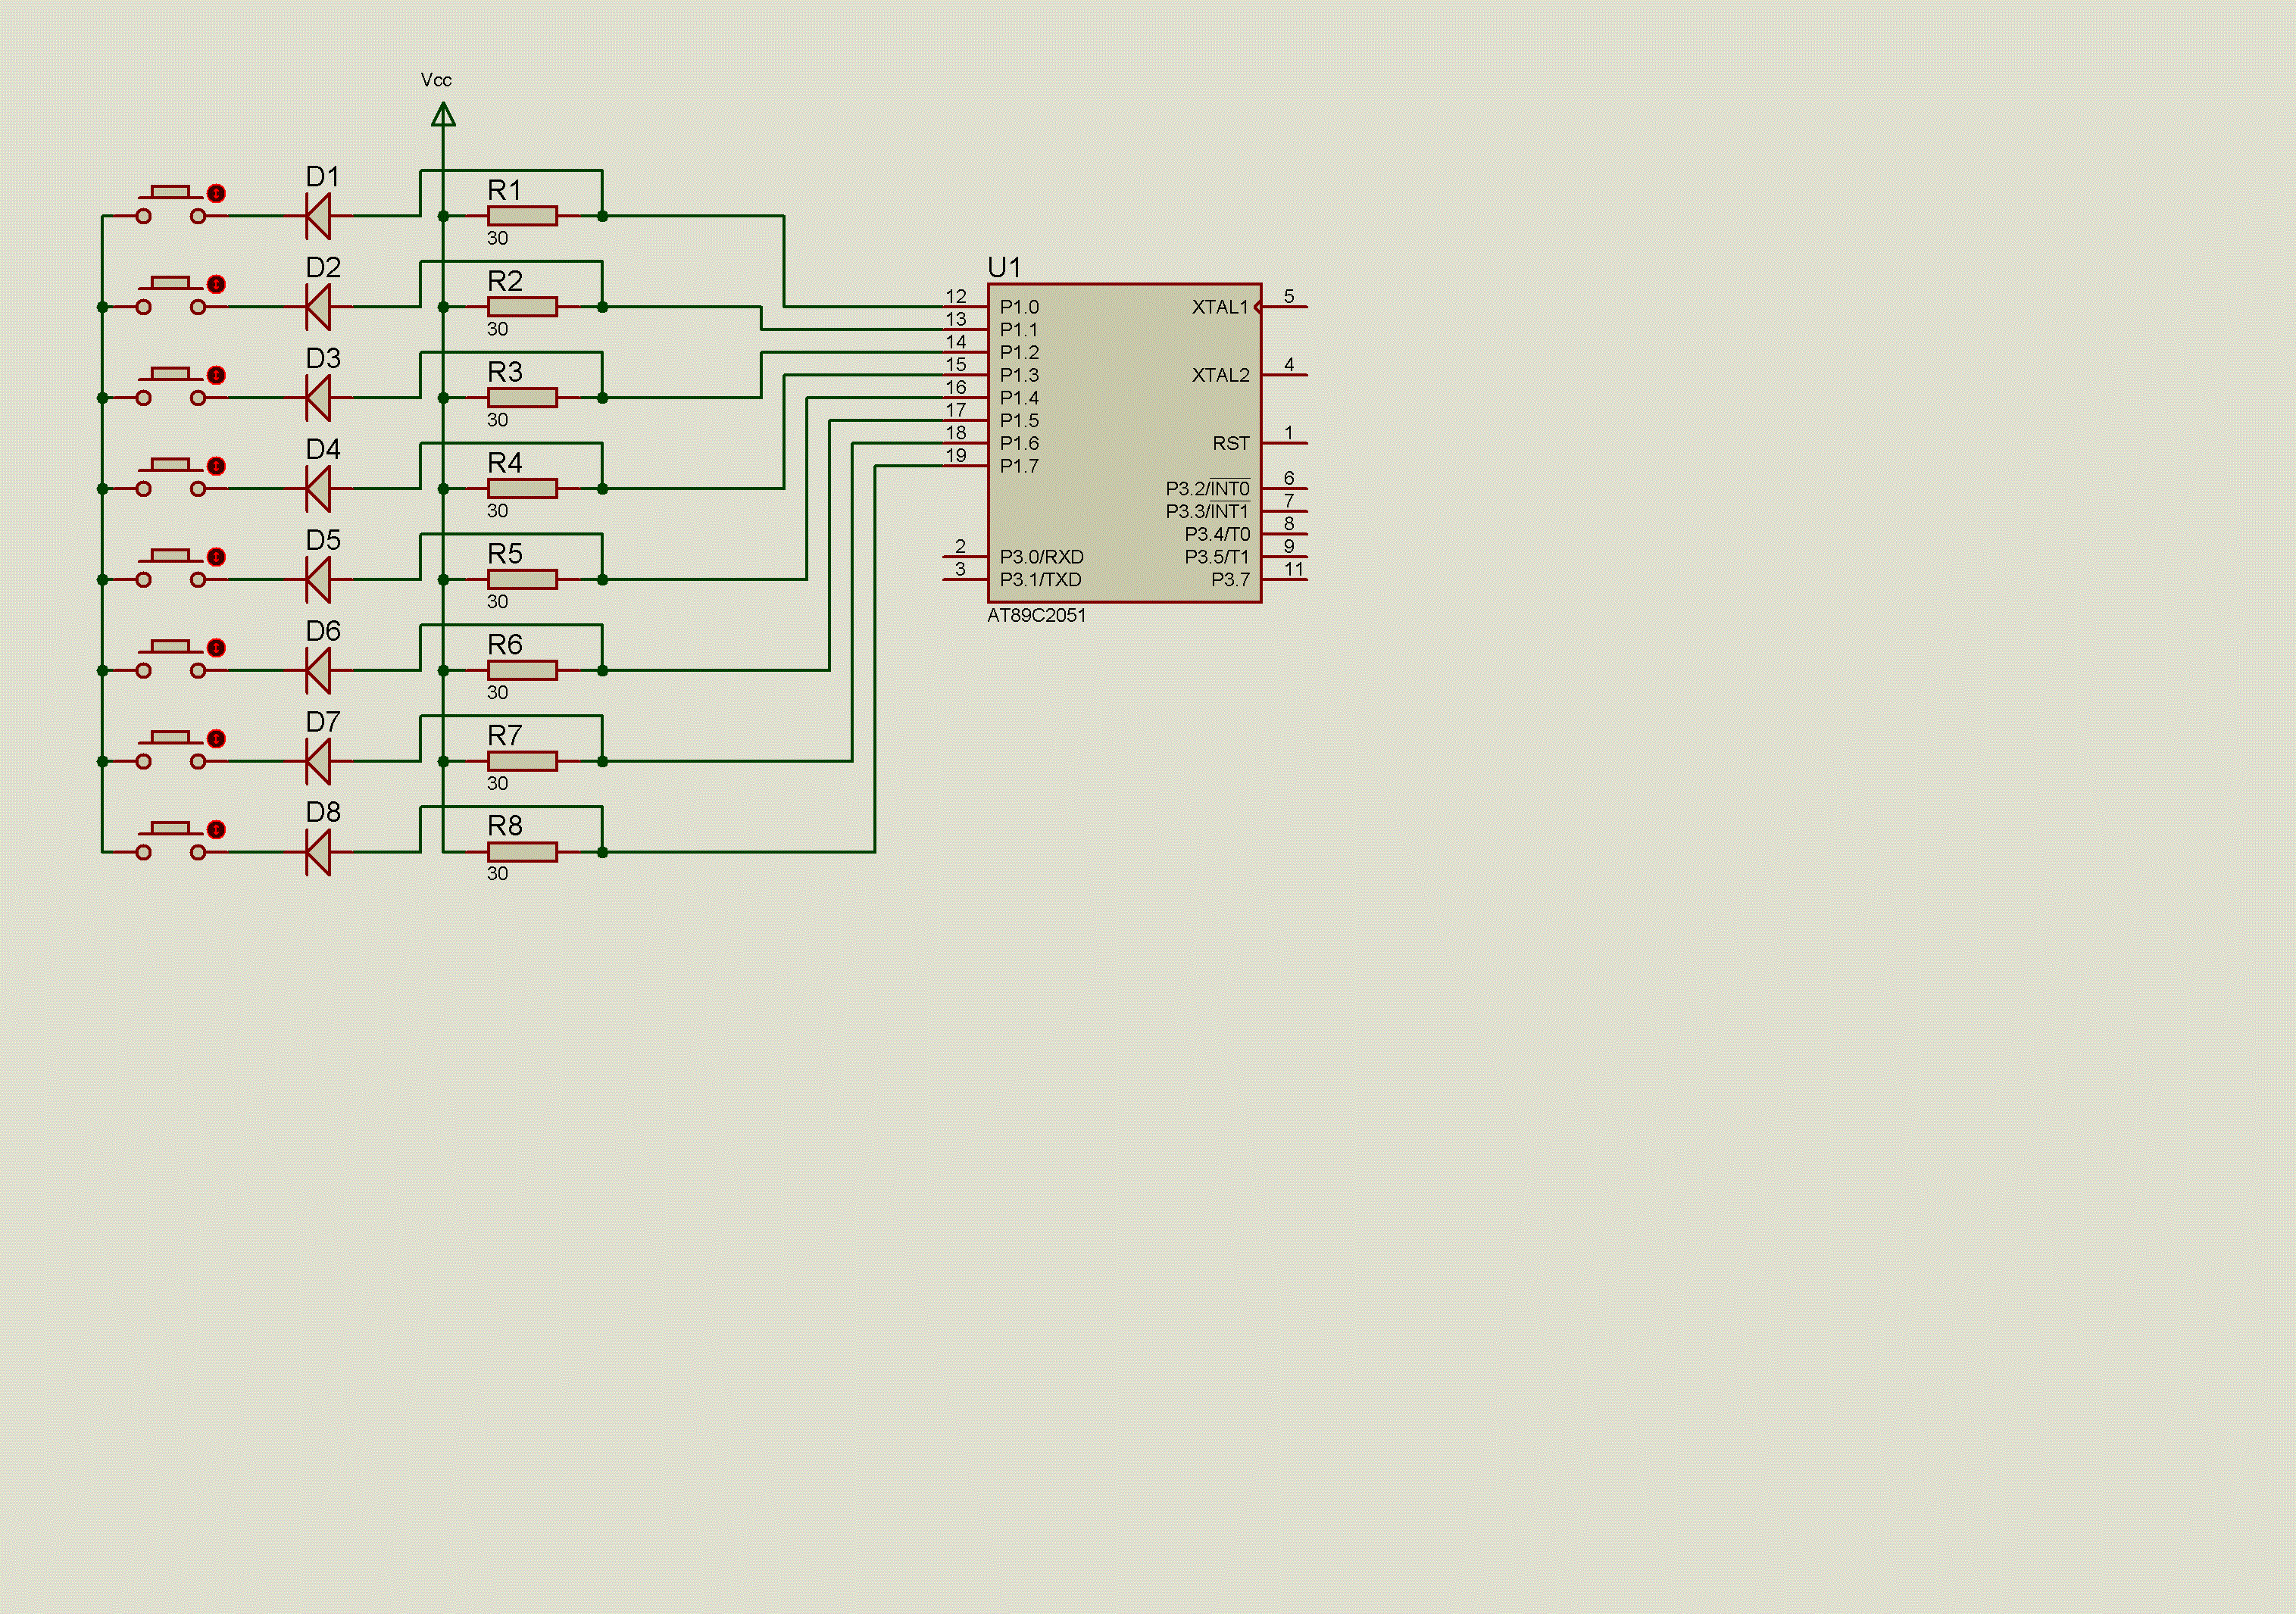Toggle the latch on D1's push button

(216, 193)
